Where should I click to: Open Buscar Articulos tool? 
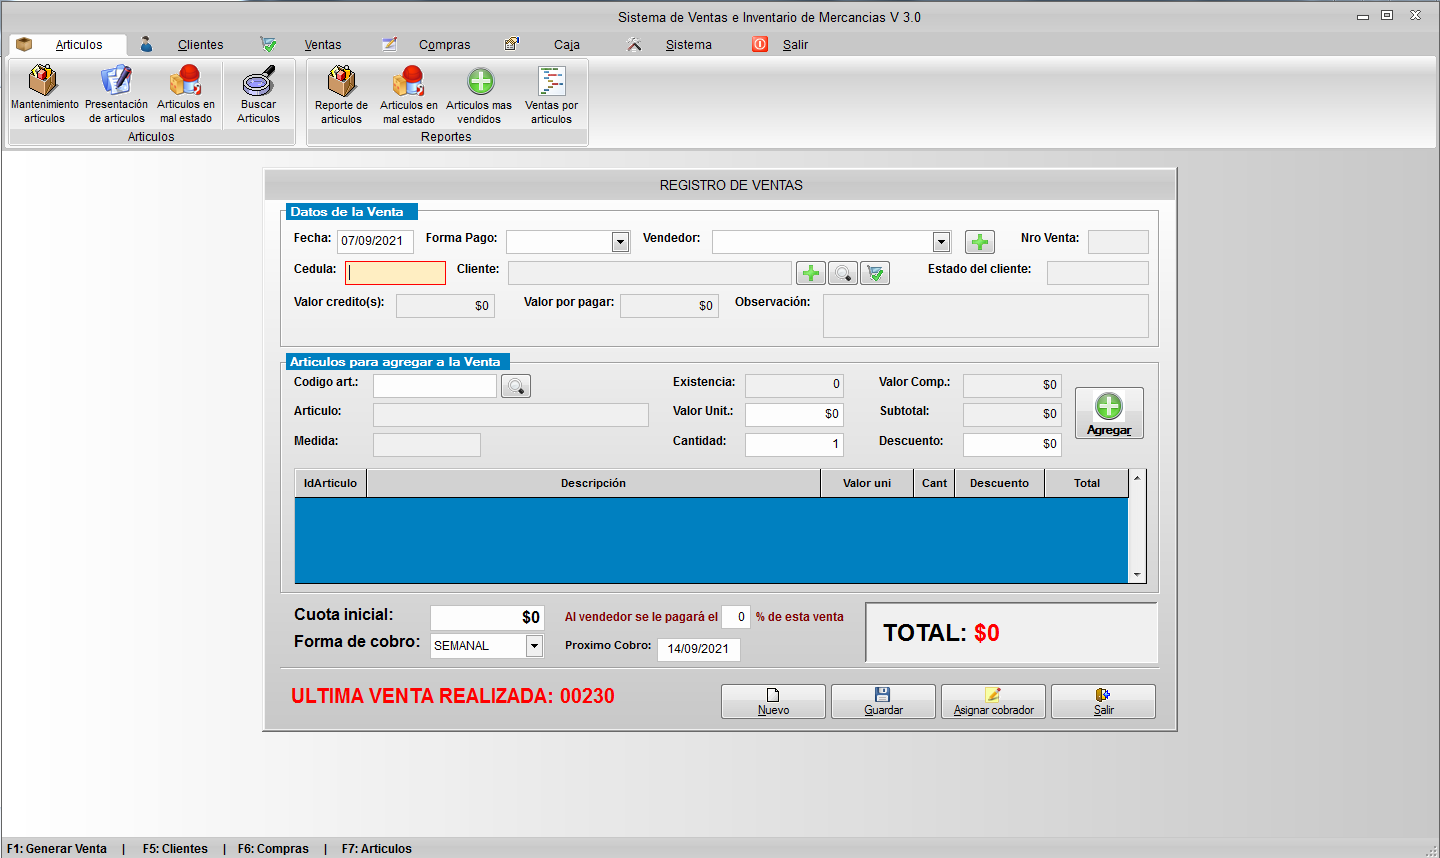(x=258, y=94)
